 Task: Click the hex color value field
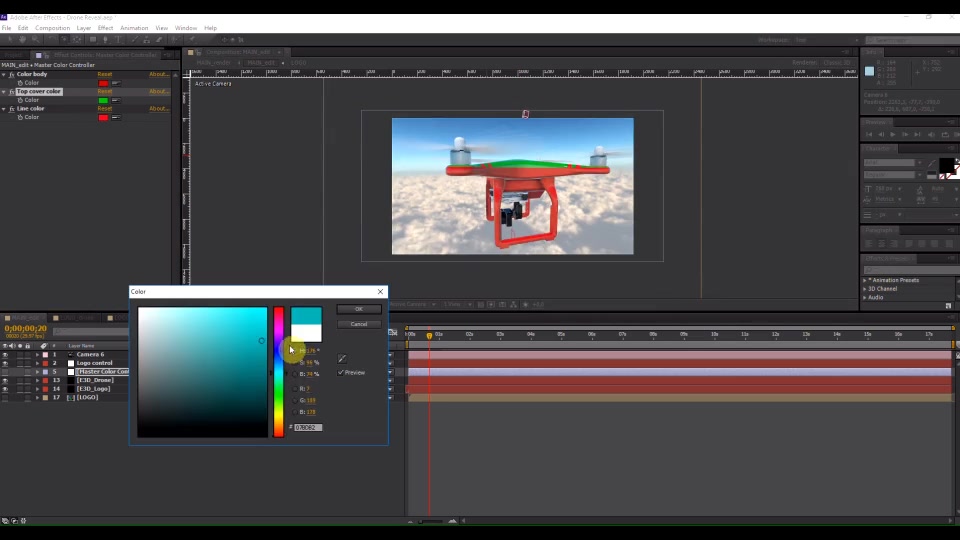pyautogui.click(x=308, y=427)
